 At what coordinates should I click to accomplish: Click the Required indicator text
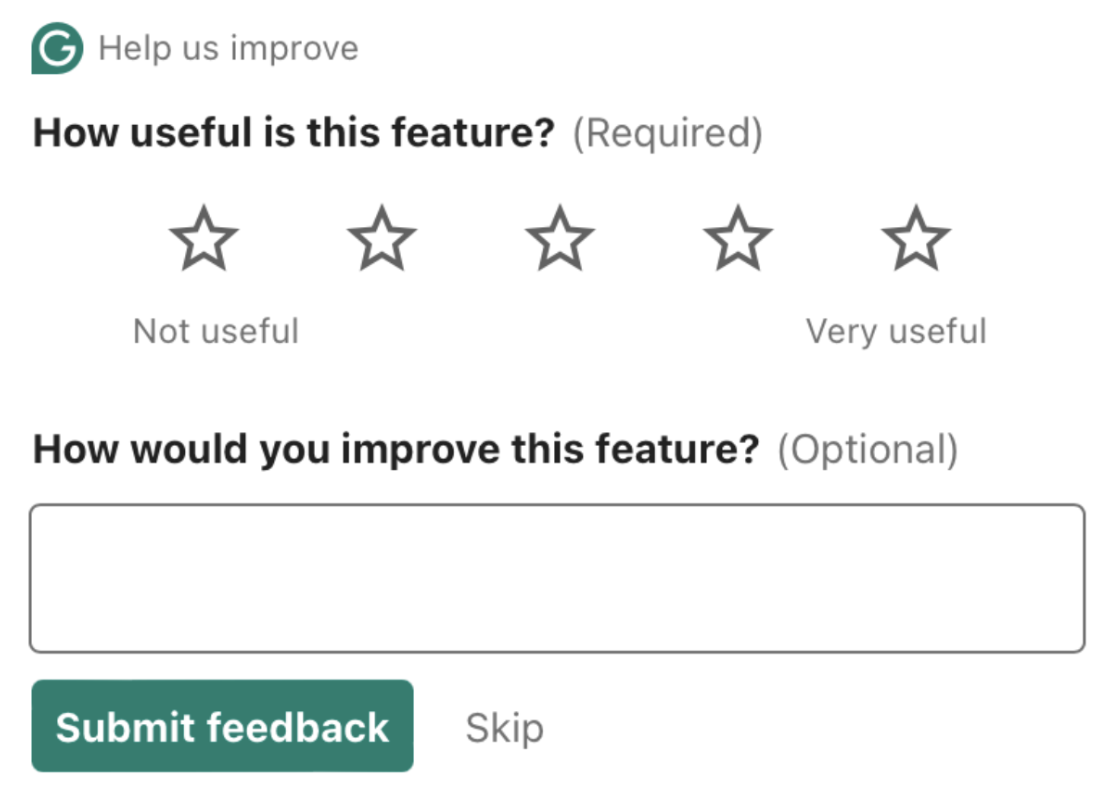click(667, 134)
